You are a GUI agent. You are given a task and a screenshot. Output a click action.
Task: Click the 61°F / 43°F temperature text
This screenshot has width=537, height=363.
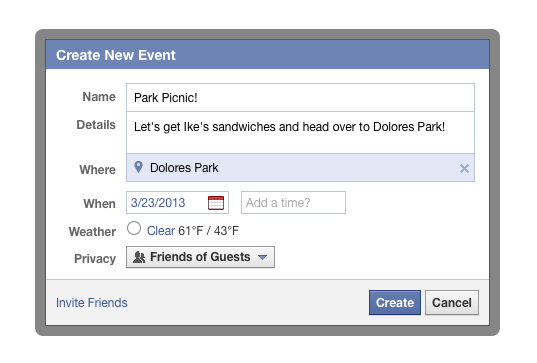(x=208, y=231)
